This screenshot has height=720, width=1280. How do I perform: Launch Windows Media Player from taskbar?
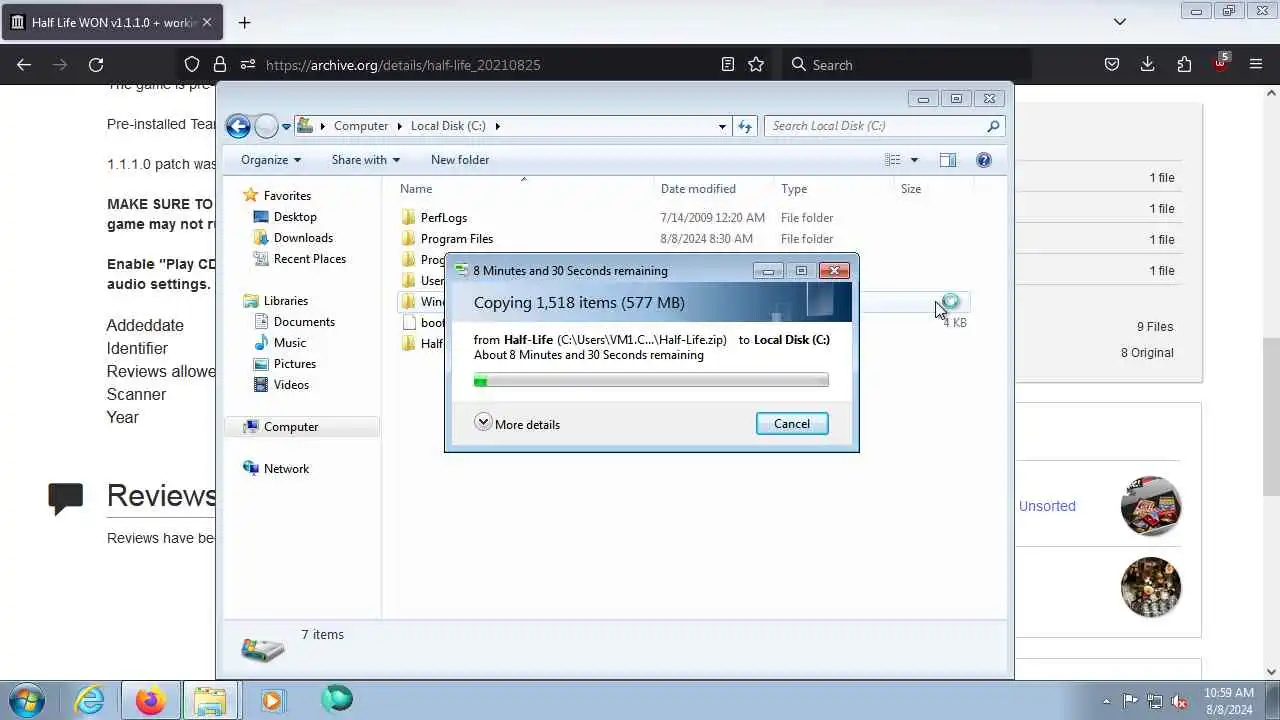coord(272,700)
